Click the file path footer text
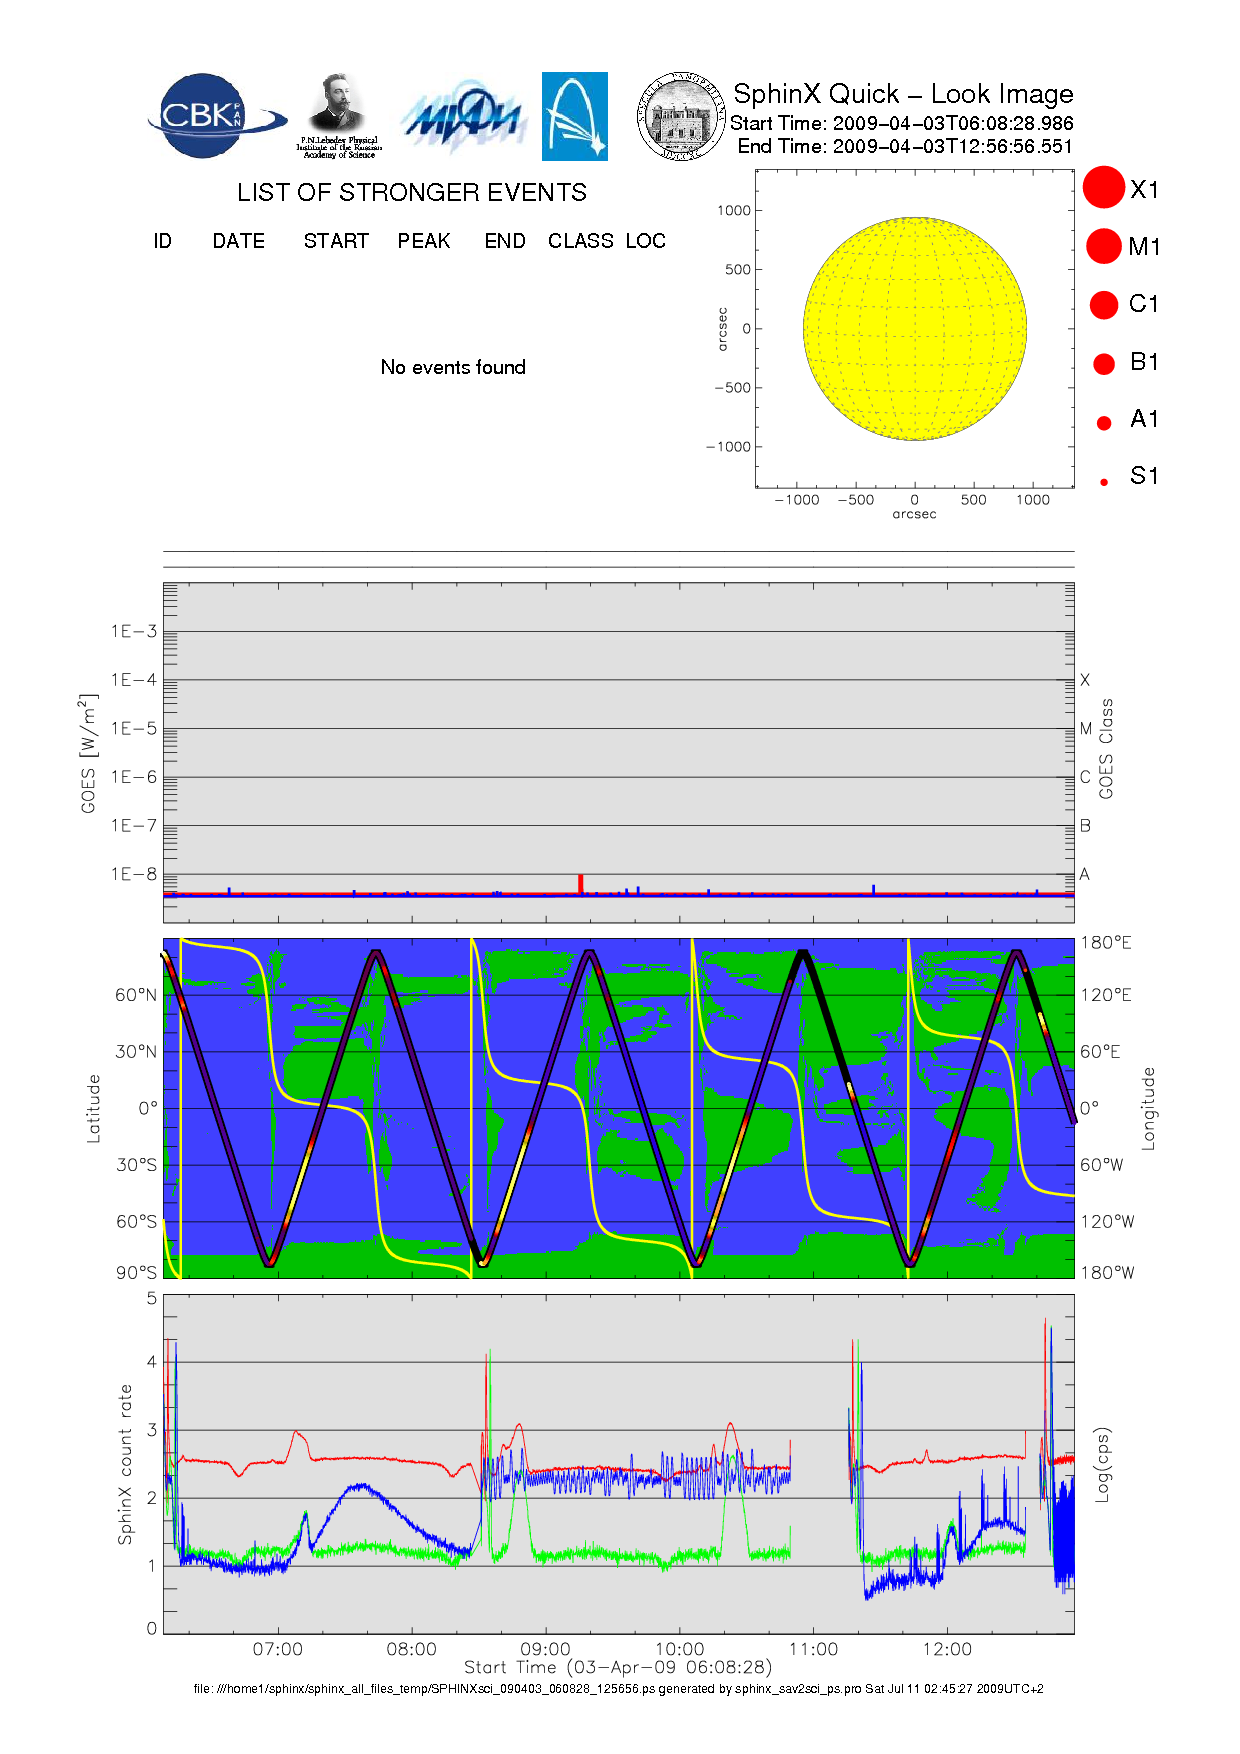 (x=618, y=1689)
